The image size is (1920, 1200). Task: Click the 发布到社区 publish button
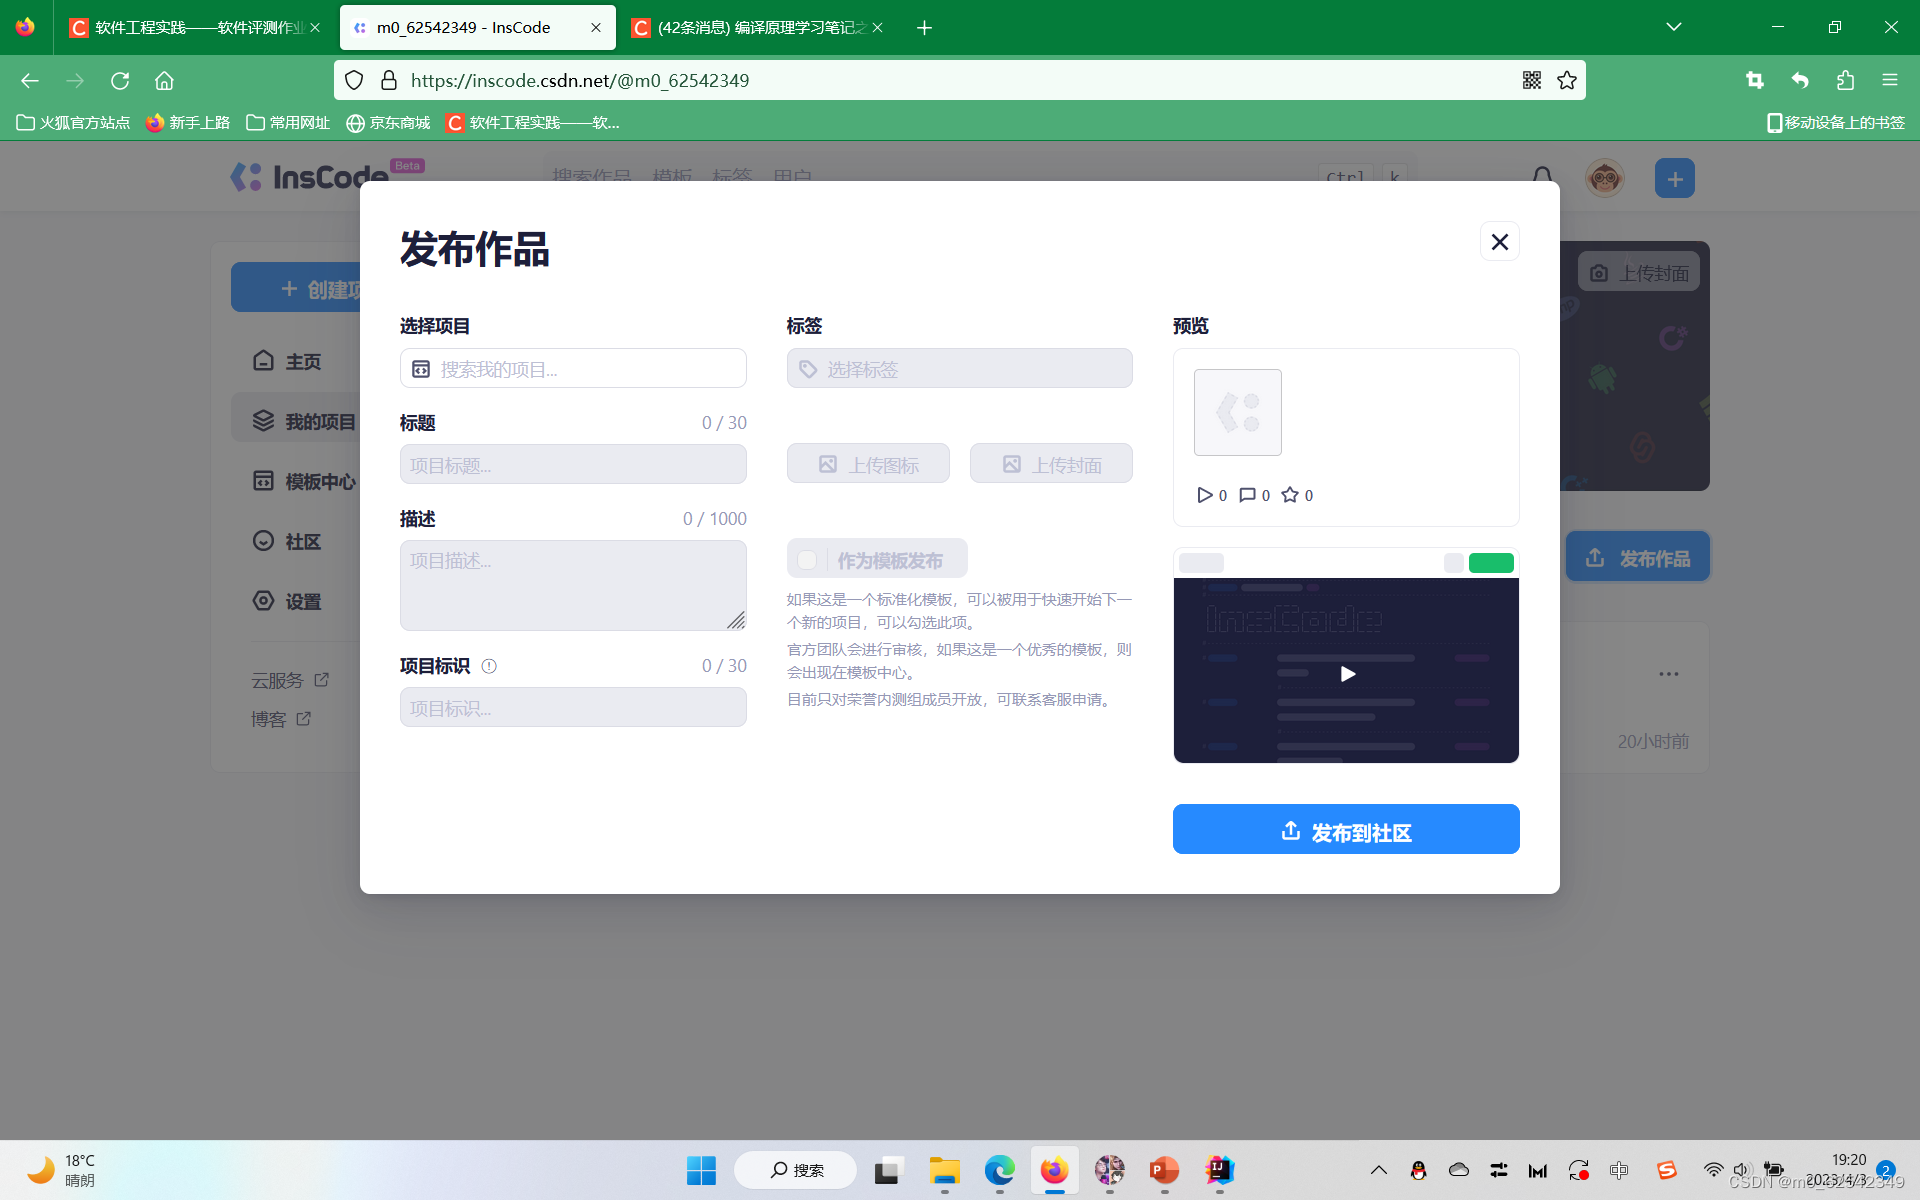point(1346,829)
